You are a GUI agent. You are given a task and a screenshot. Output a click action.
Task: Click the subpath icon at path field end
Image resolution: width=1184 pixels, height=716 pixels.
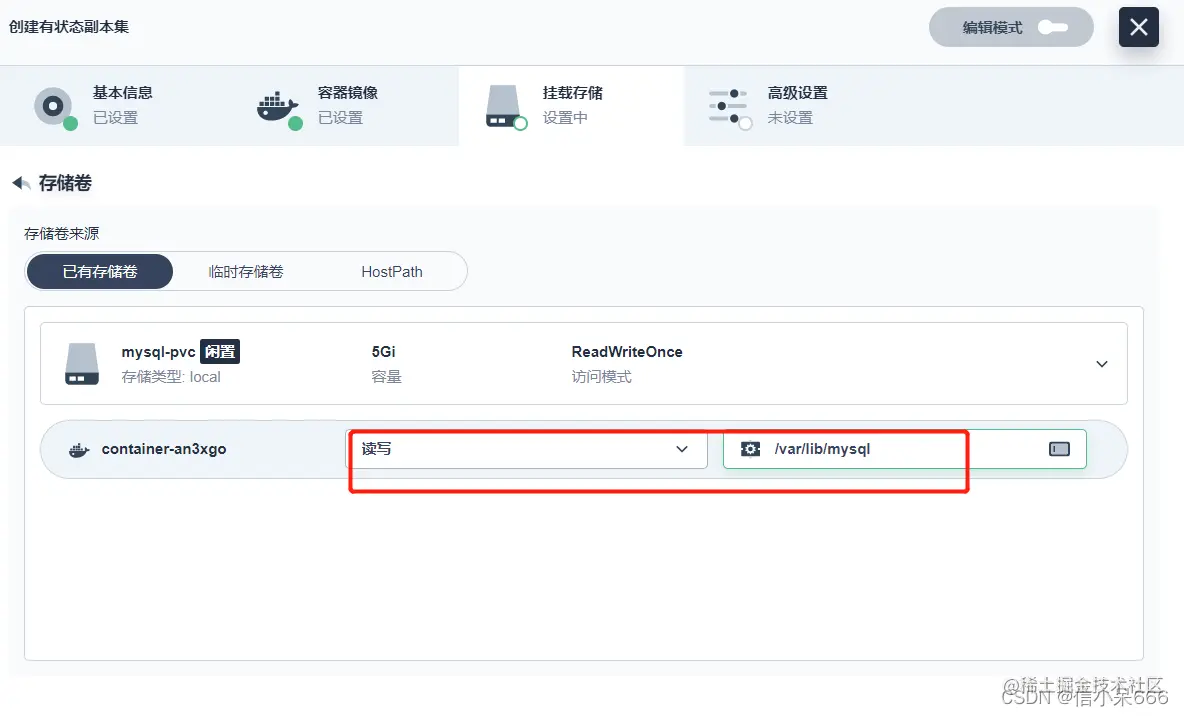coord(1059,449)
